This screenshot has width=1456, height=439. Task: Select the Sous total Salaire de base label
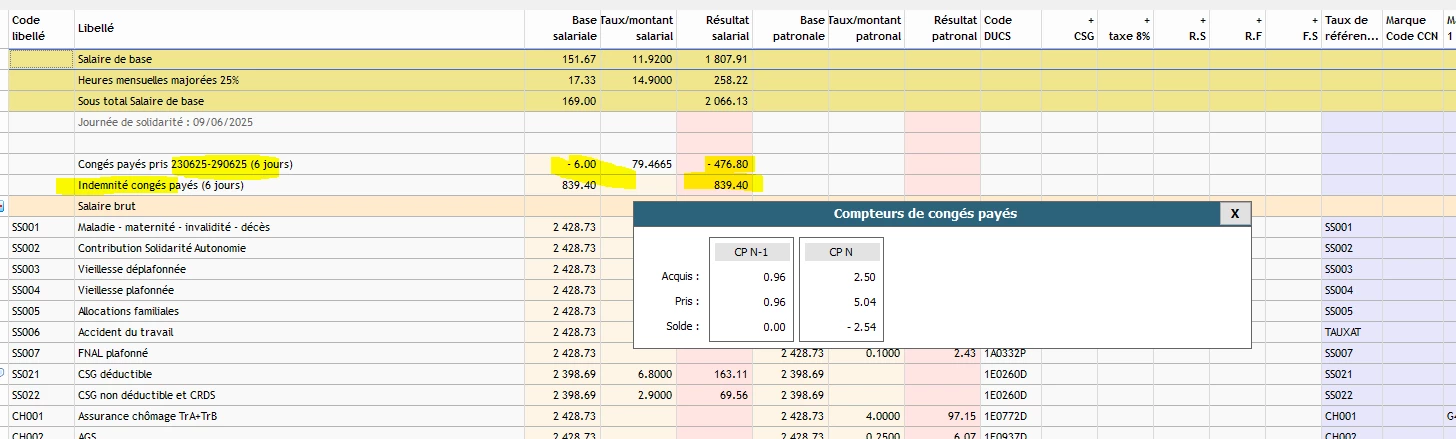pos(140,101)
